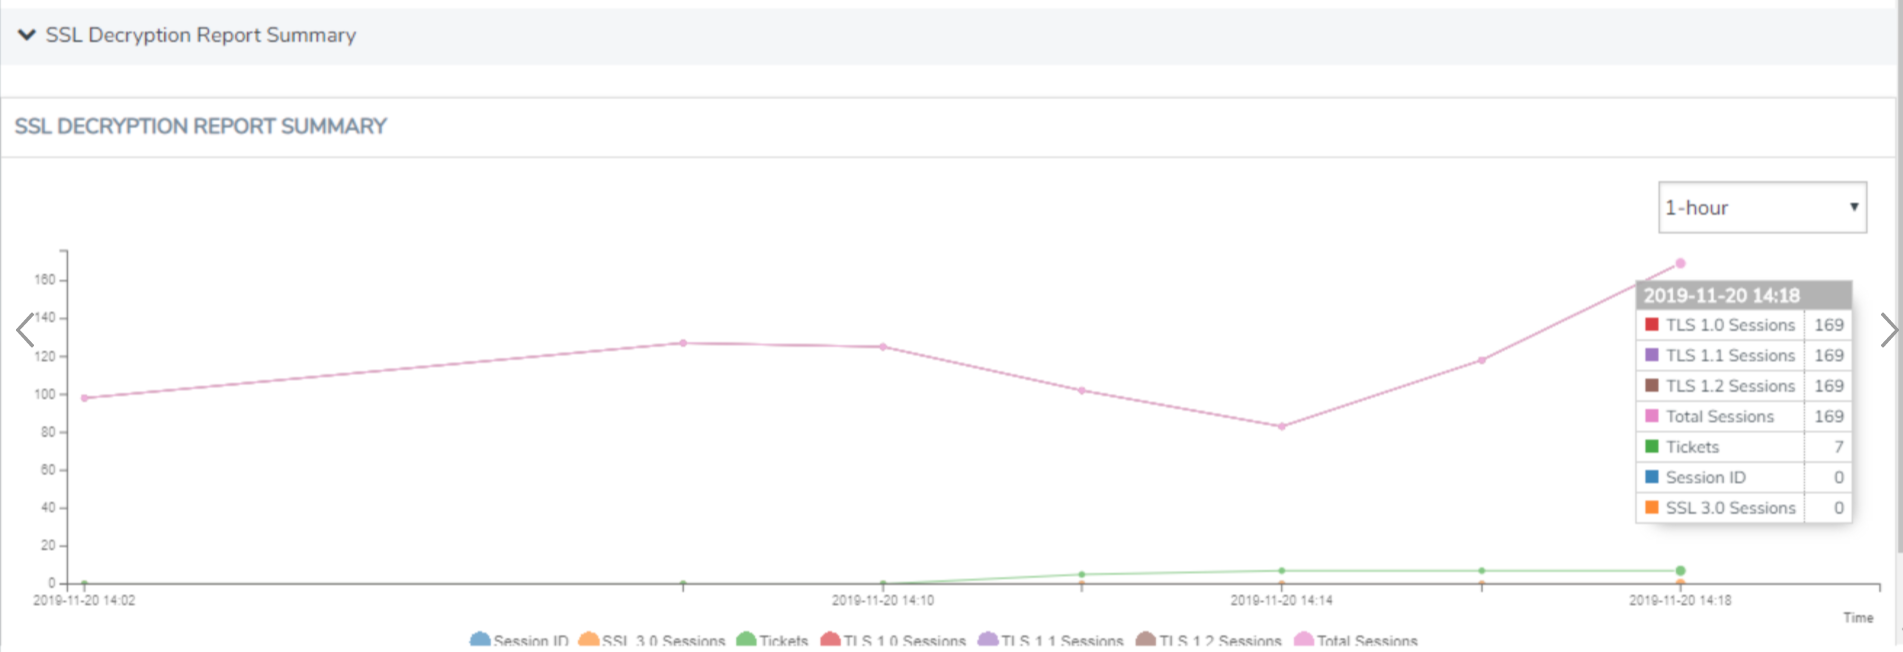Screen dimensions: 1903x652
Task: Select the peak Total Sessions point at 14:18
Action: pos(1680,264)
